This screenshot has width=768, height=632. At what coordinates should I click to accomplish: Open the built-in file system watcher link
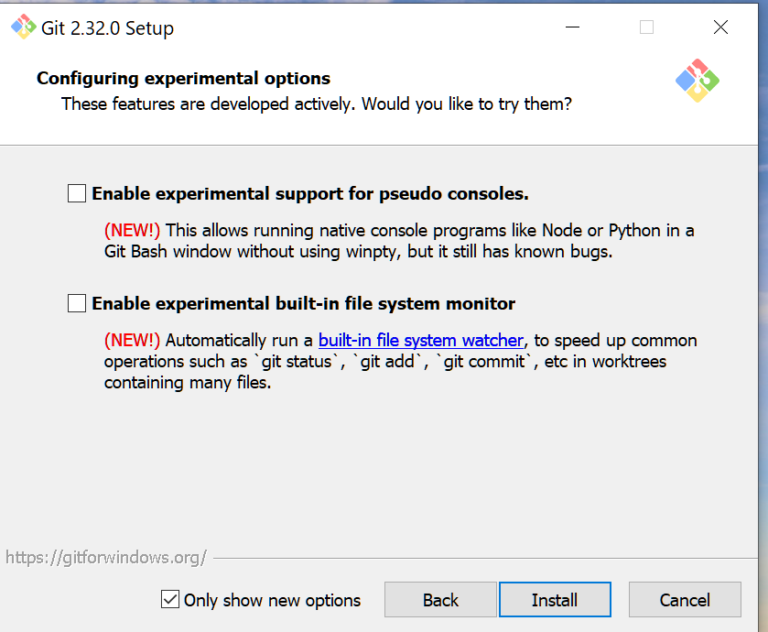click(420, 340)
